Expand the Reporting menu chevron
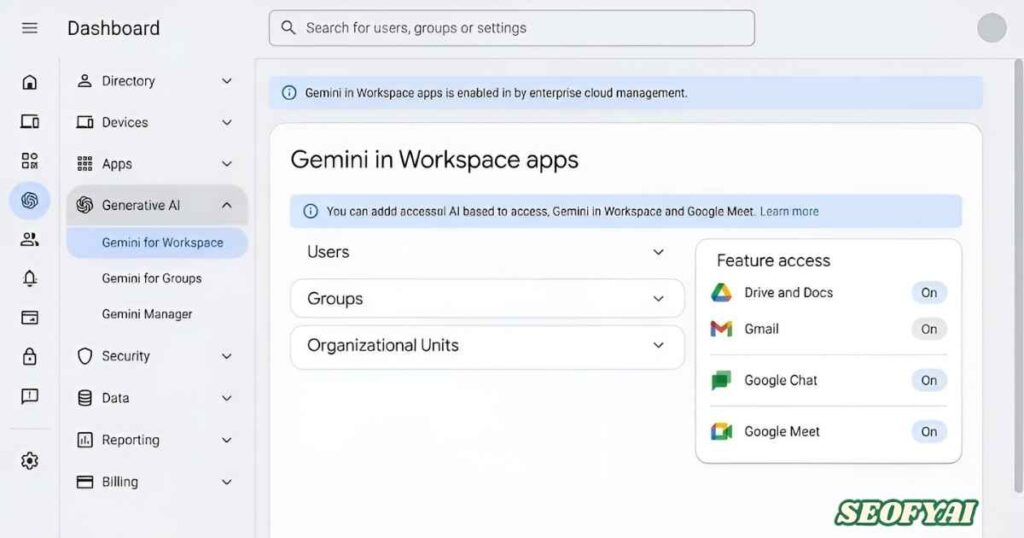This screenshot has width=1024, height=538. point(227,440)
